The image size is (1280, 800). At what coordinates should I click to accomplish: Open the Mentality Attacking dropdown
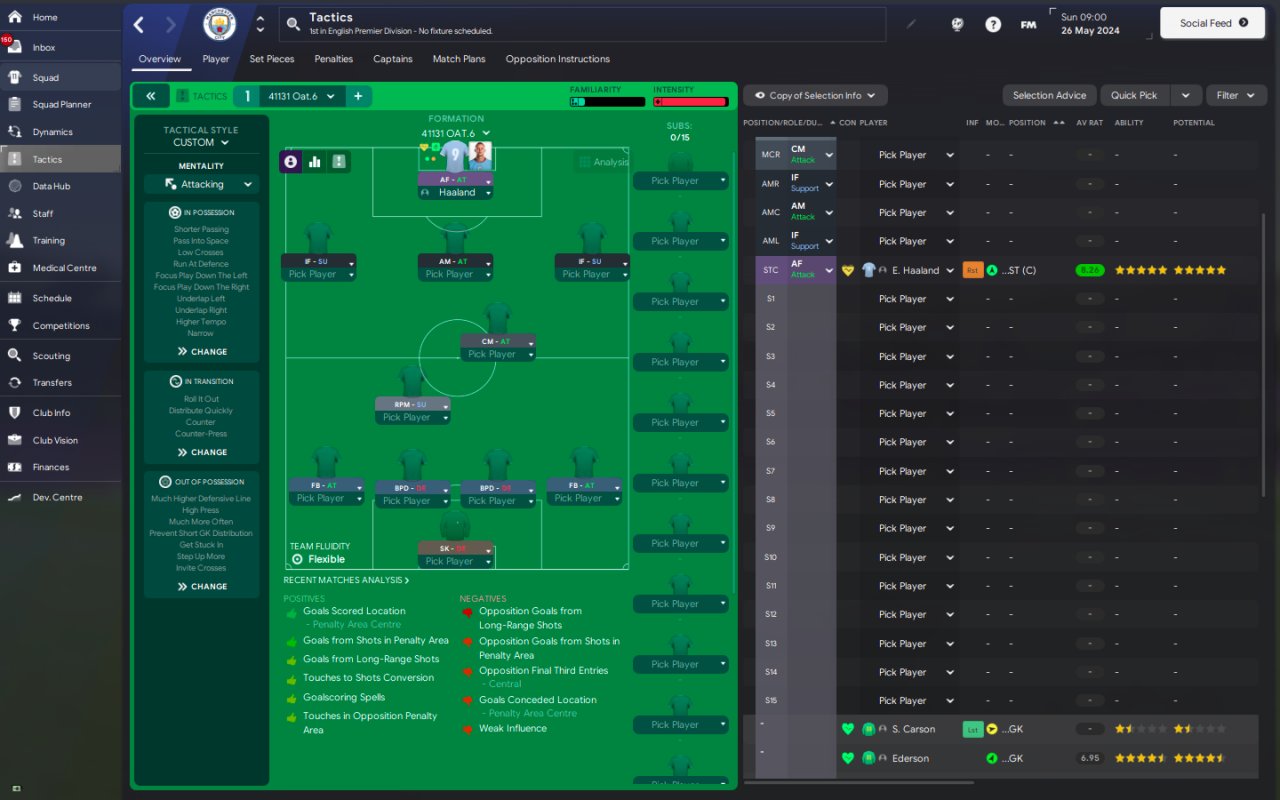(x=201, y=184)
